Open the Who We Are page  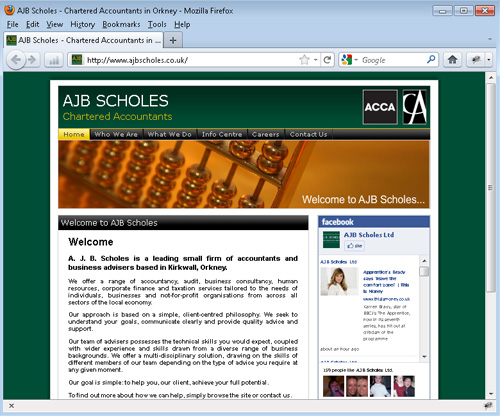click(116, 134)
